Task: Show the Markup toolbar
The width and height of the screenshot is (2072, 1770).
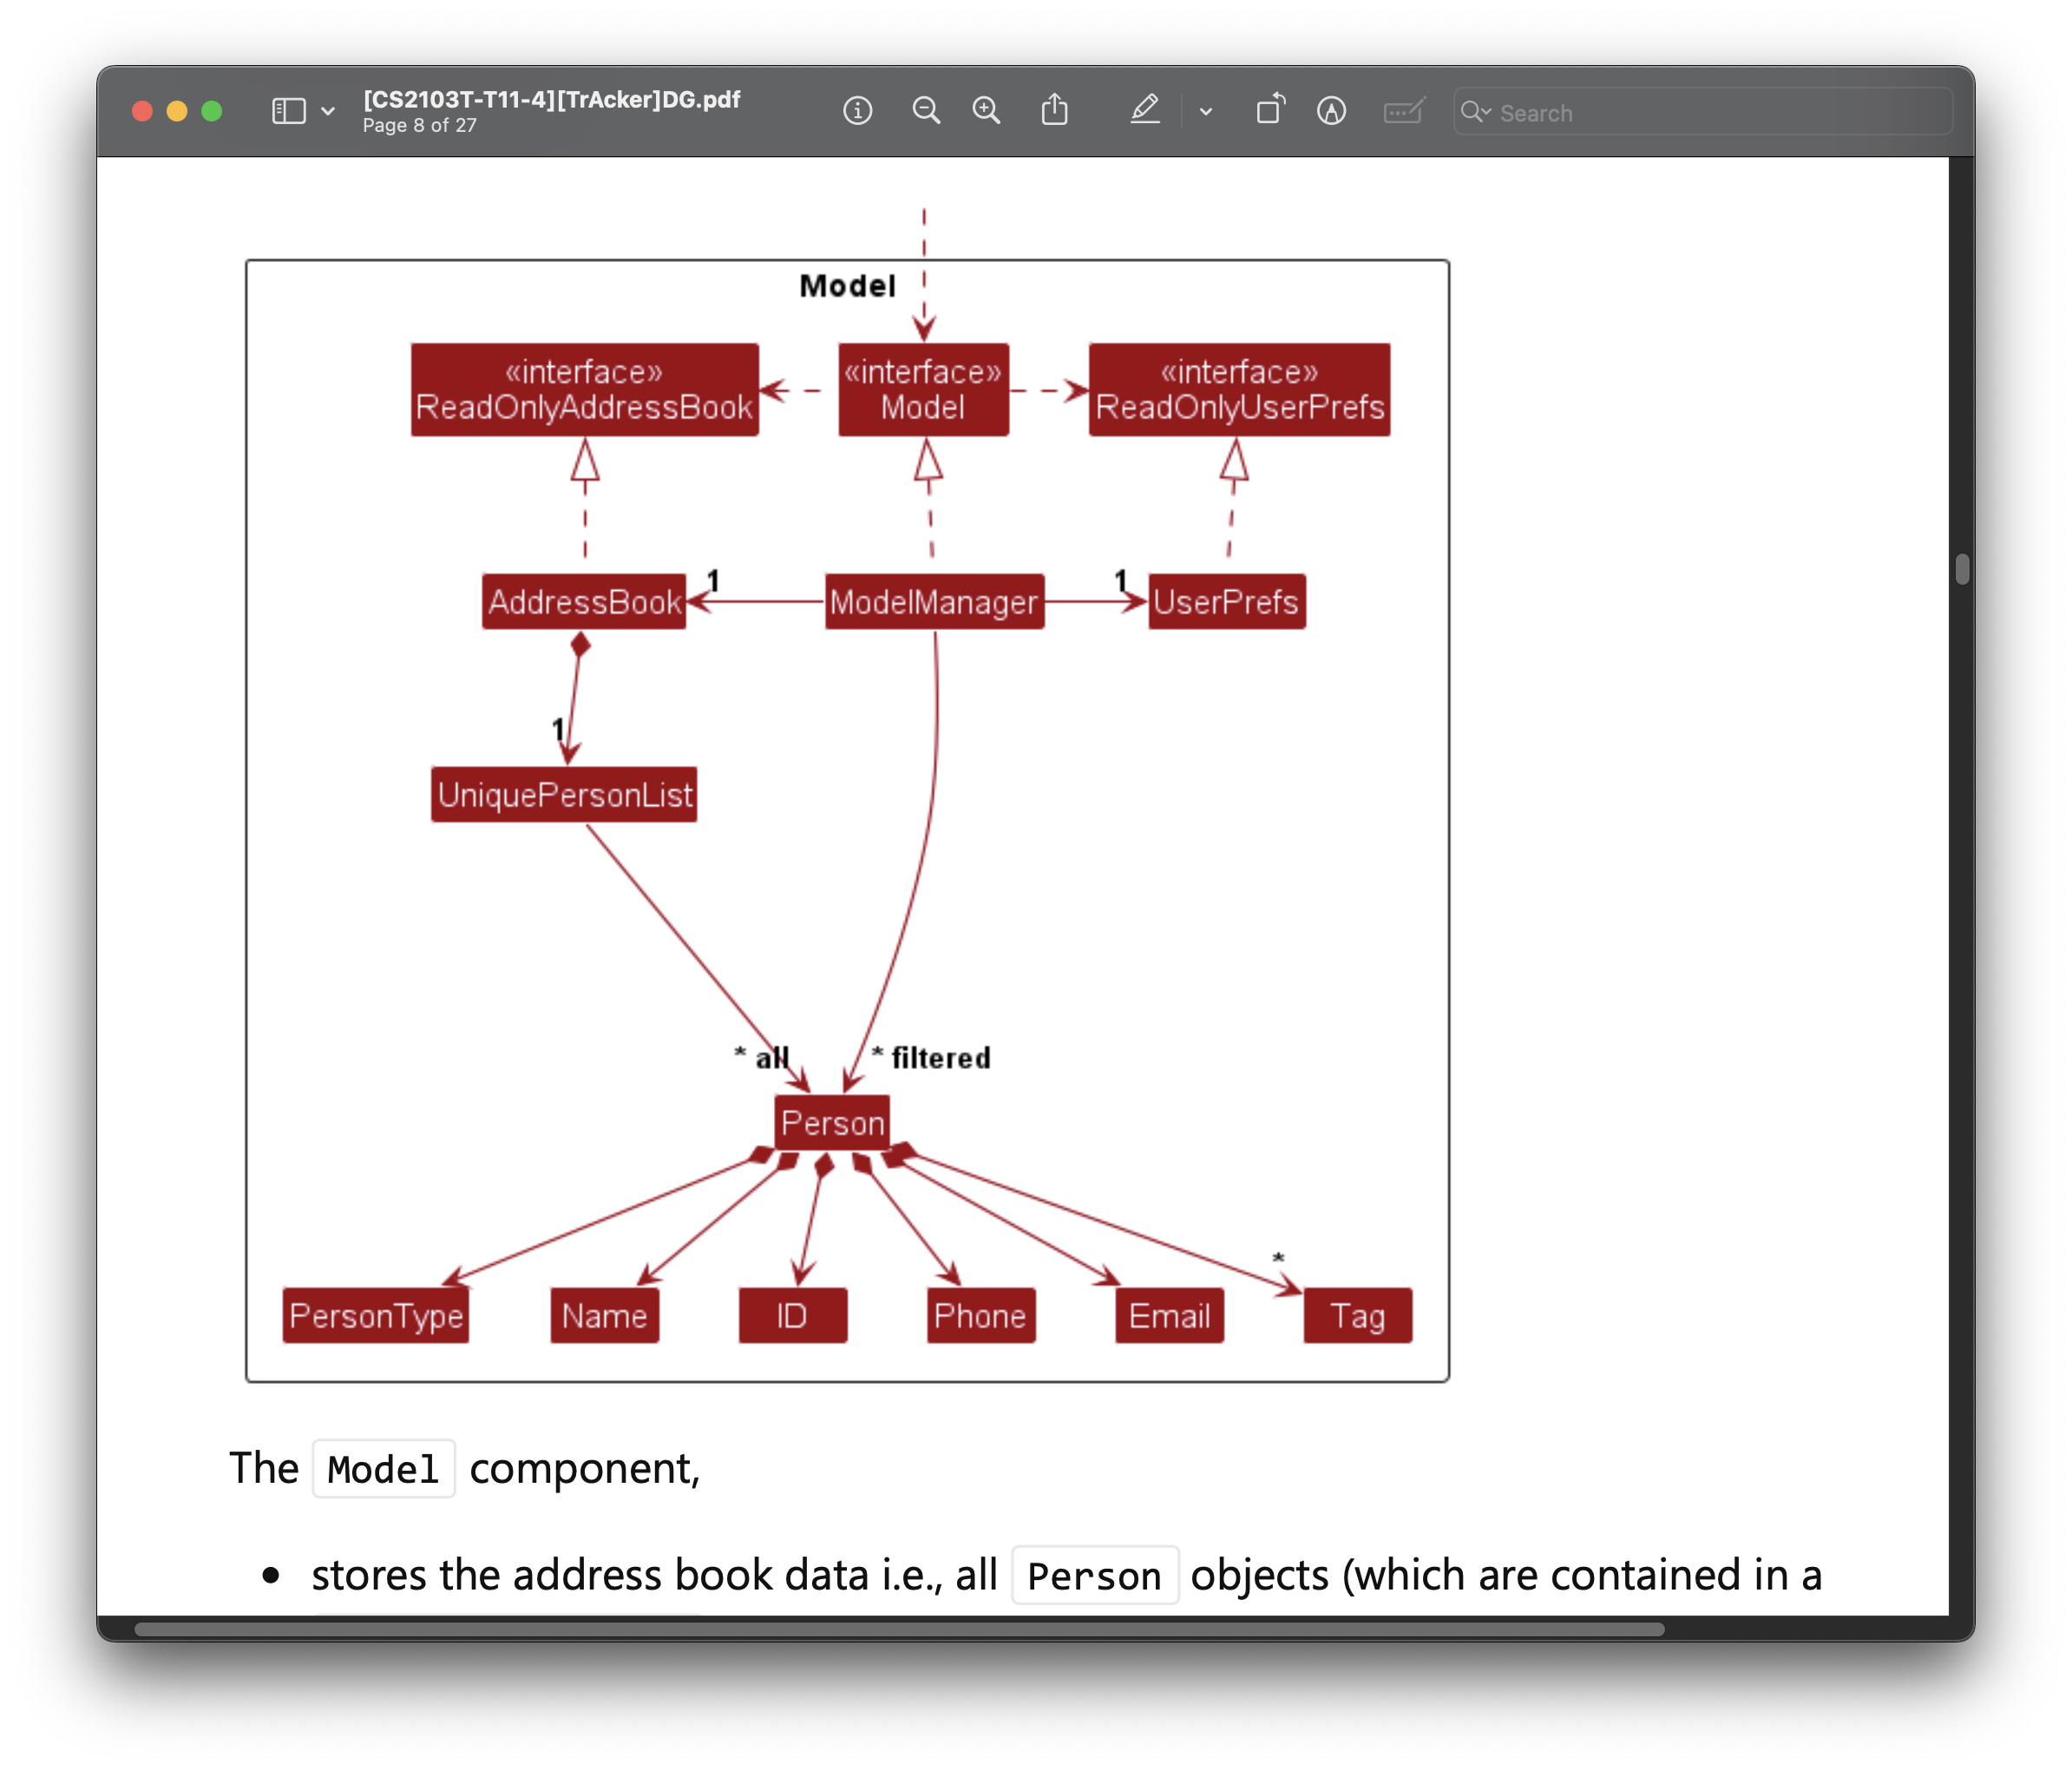Action: tap(1331, 111)
